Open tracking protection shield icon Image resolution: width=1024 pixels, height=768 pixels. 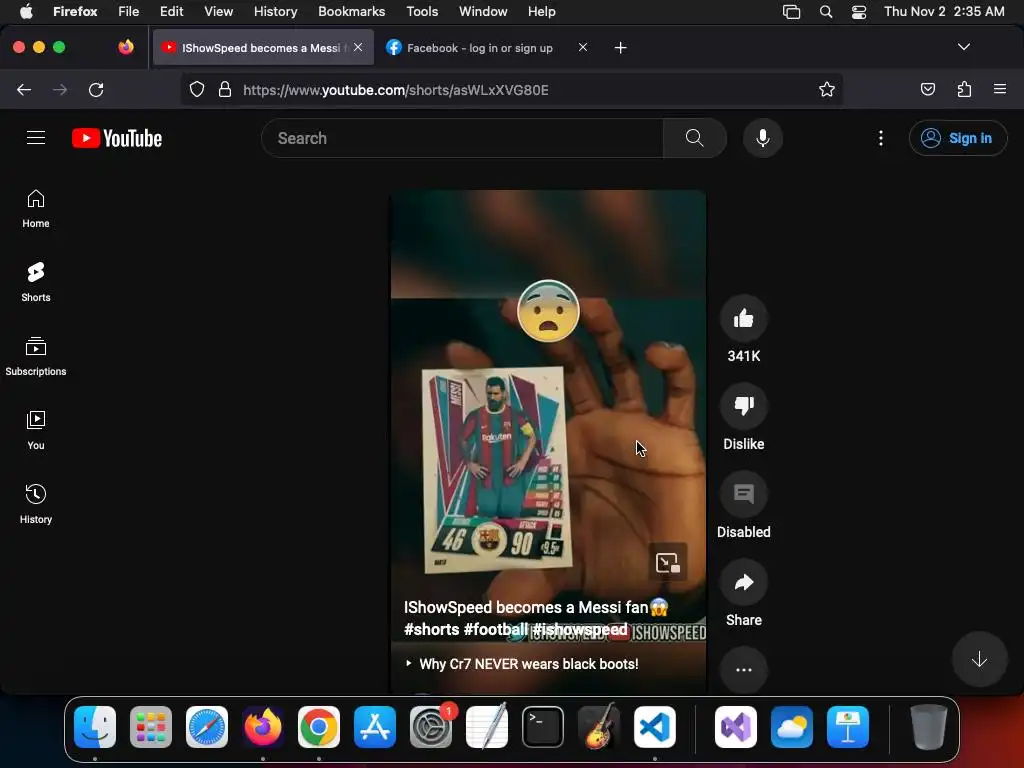click(197, 89)
